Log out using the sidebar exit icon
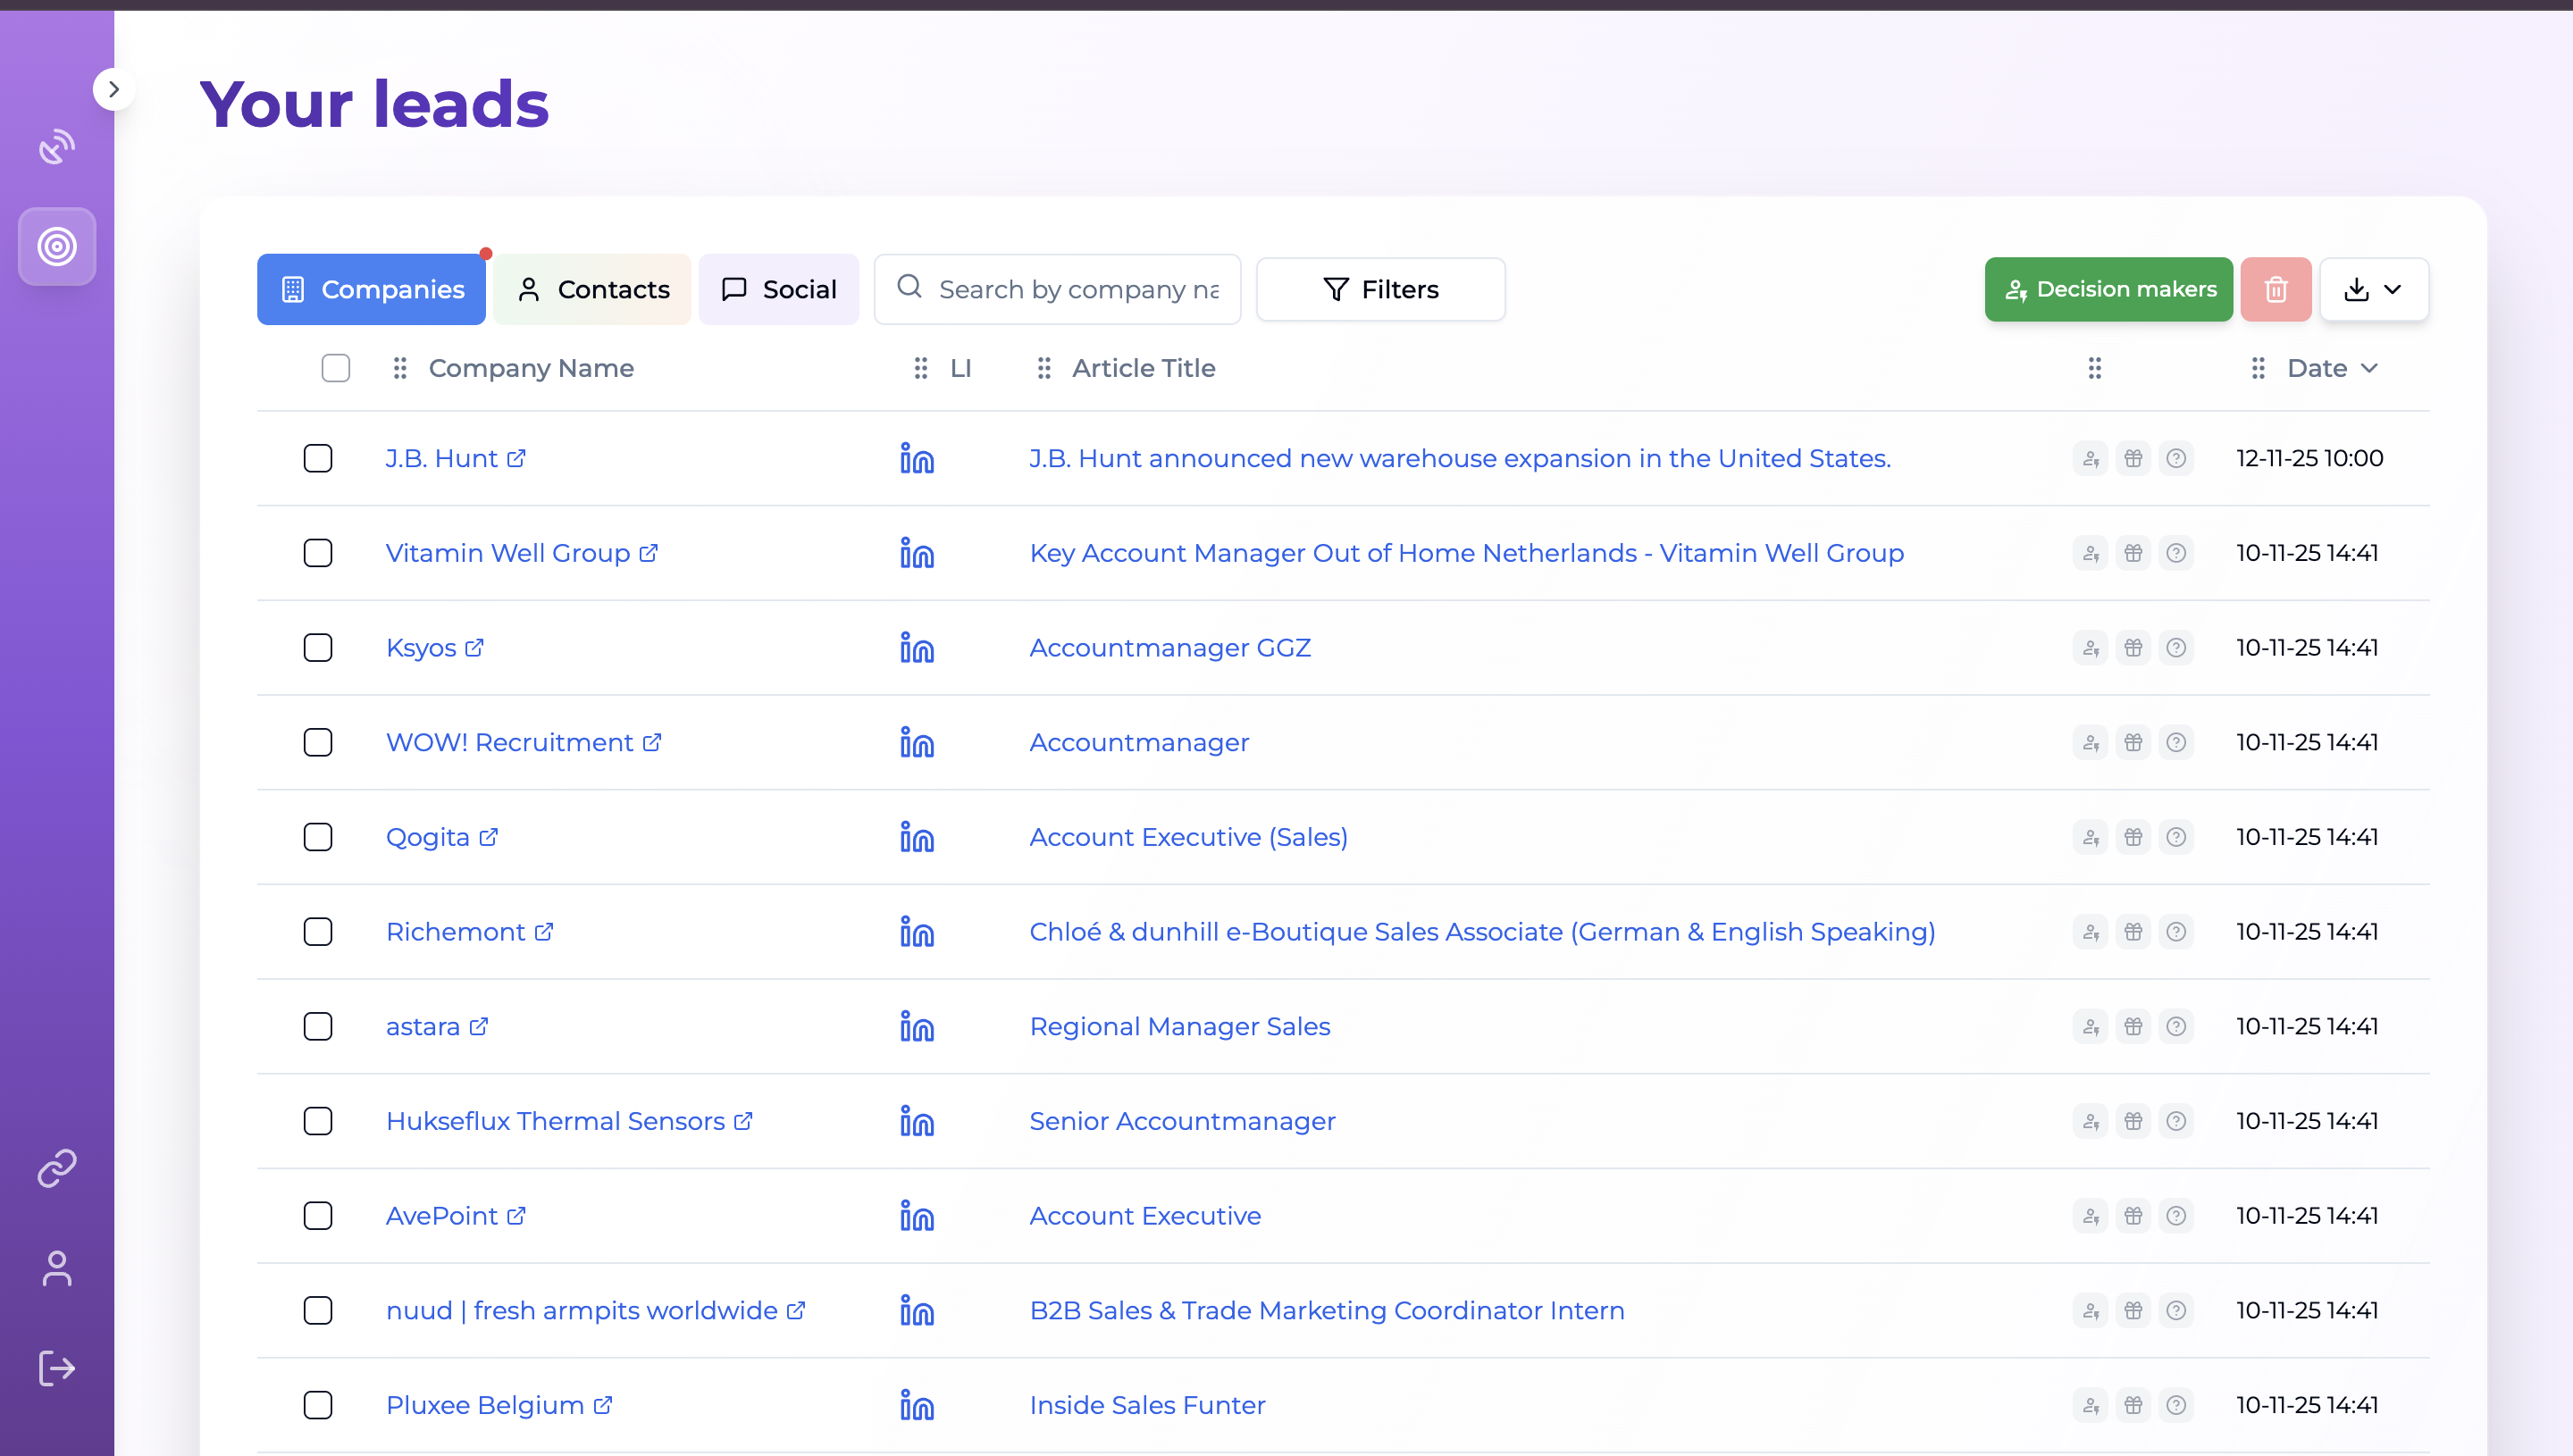This screenshot has height=1456, width=2573. click(x=57, y=1368)
